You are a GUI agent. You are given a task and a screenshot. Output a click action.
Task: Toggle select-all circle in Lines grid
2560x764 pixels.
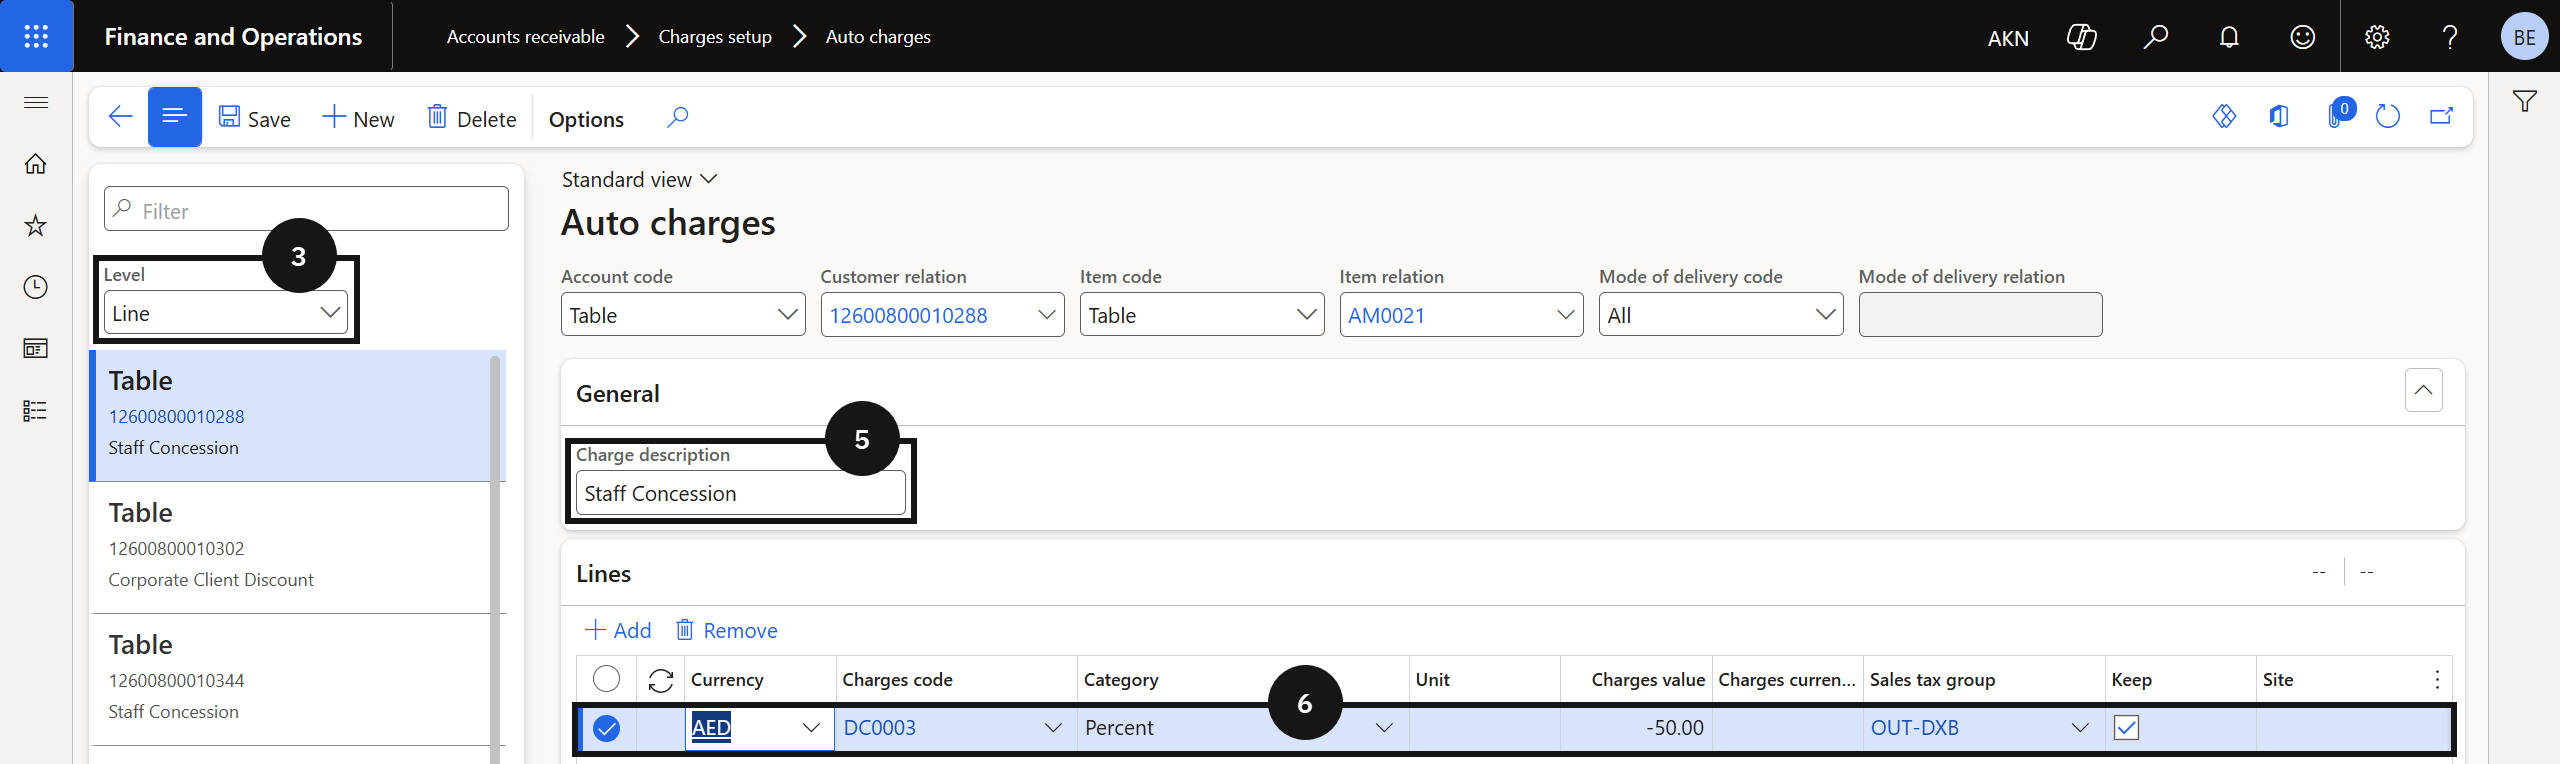click(606, 680)
